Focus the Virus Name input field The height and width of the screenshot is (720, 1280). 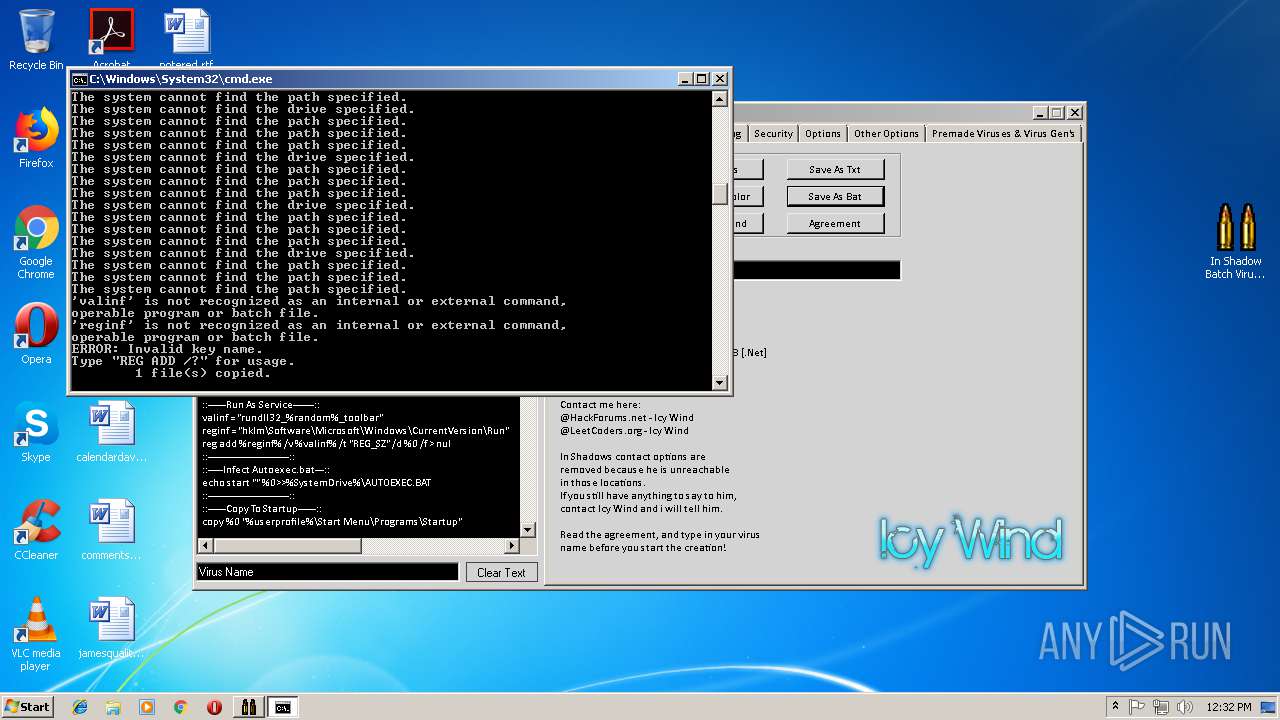328,572
